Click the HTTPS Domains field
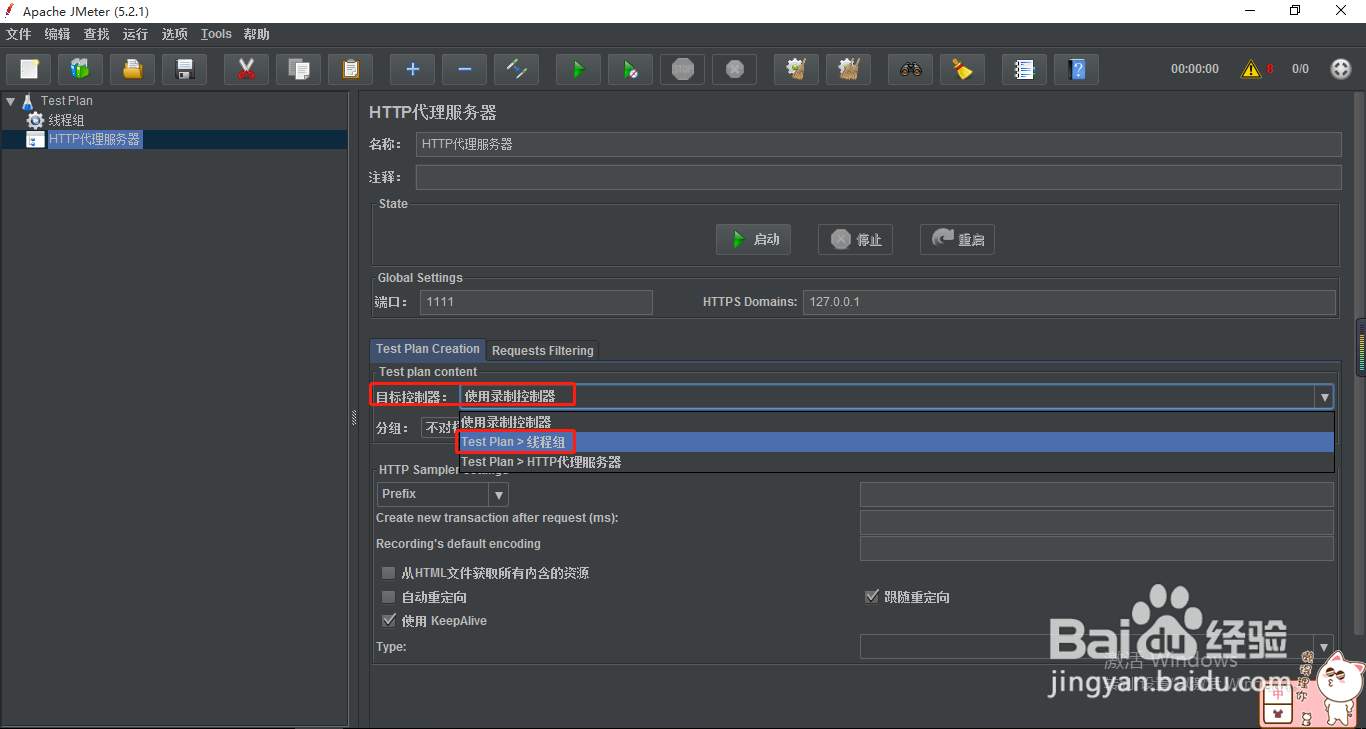This screenshot has width=1366, height=729. [1069, 302]
